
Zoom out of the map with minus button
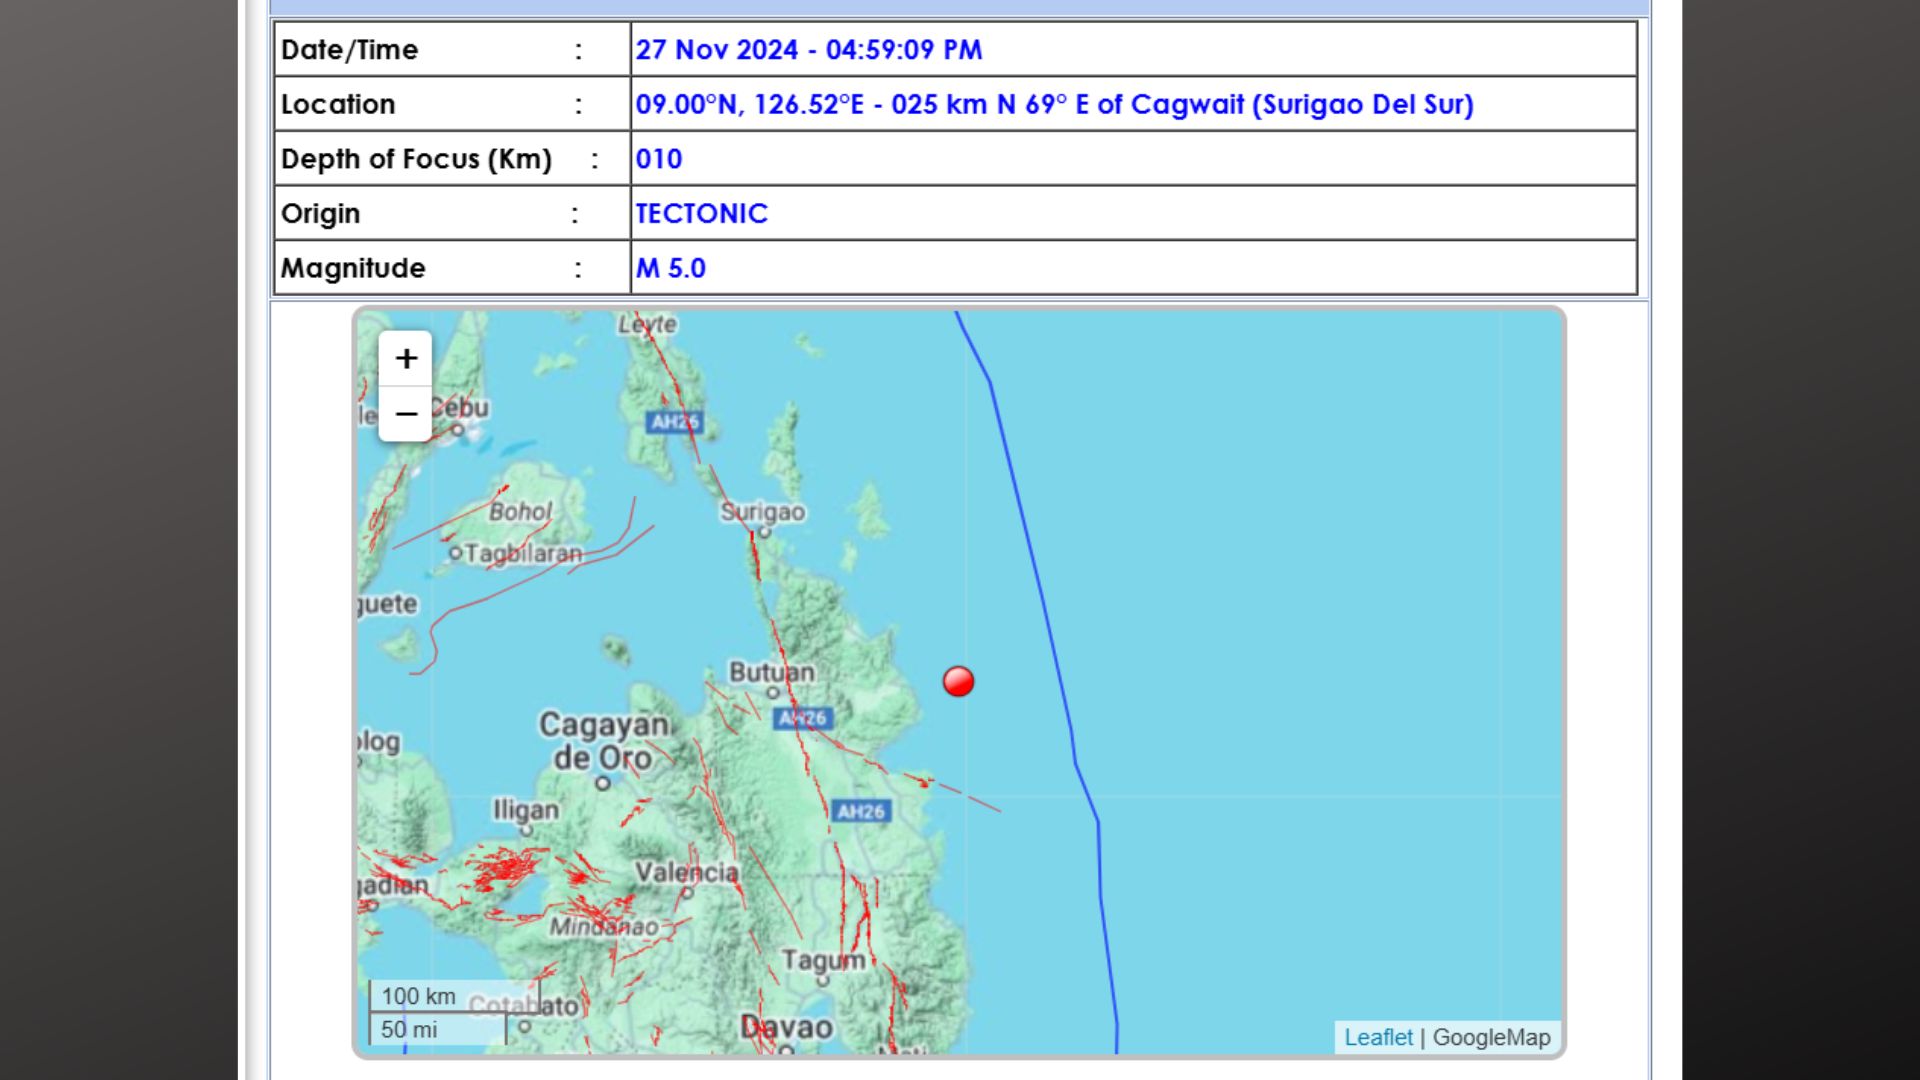[405, 413]
